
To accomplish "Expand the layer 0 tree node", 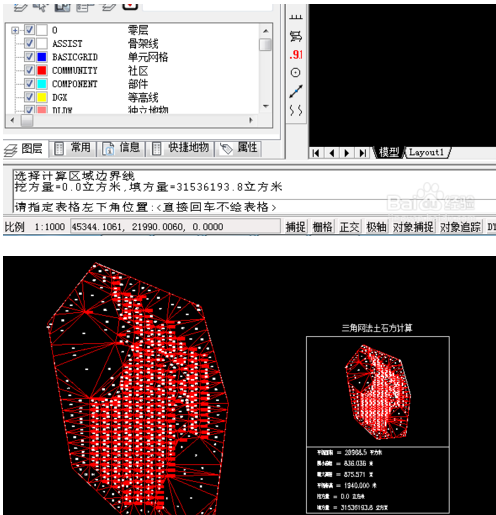I will 15,31.
